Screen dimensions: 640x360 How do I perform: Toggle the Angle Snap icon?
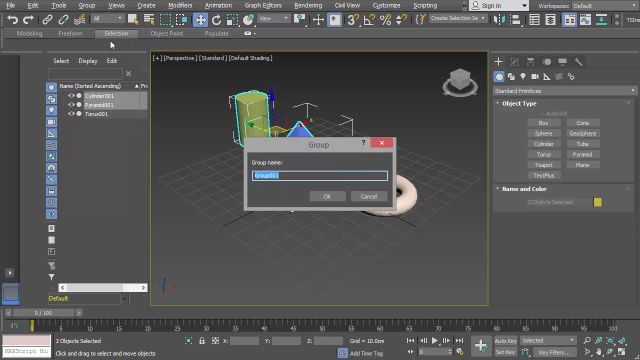(369, 20)
